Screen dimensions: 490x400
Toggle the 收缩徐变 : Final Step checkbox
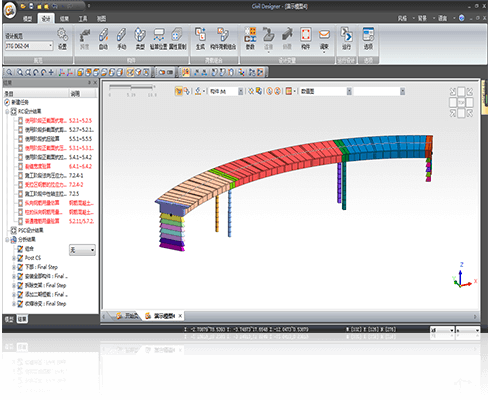click(x=20, y=304)
